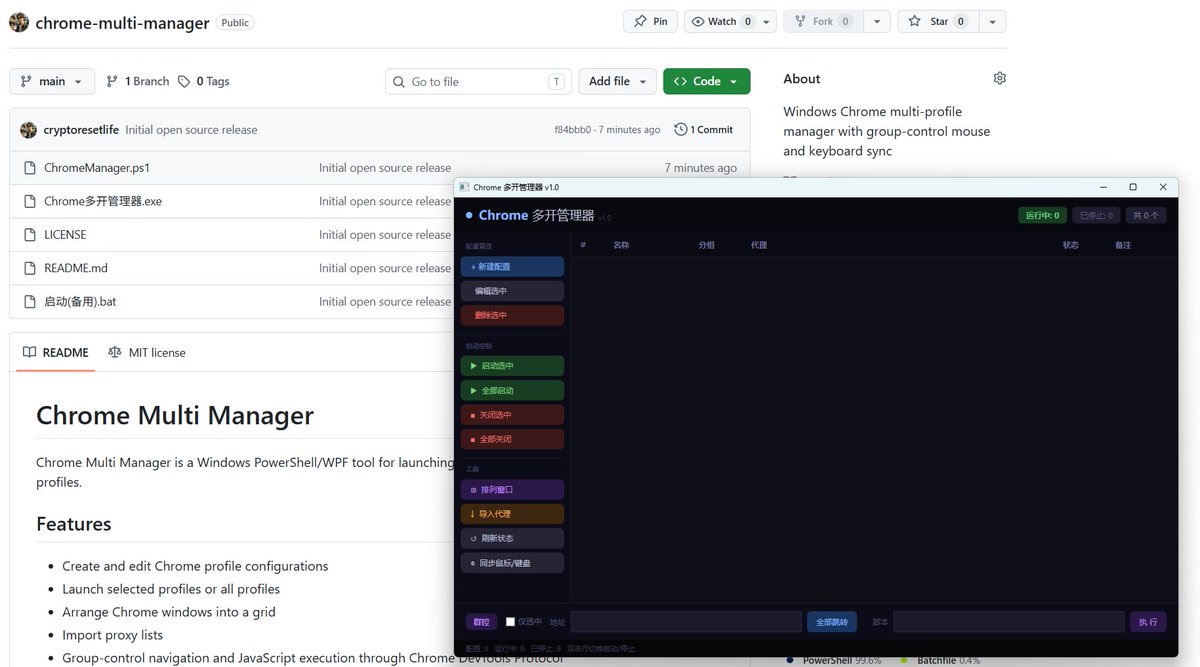Switch to the README tab

tap(56, 353)
